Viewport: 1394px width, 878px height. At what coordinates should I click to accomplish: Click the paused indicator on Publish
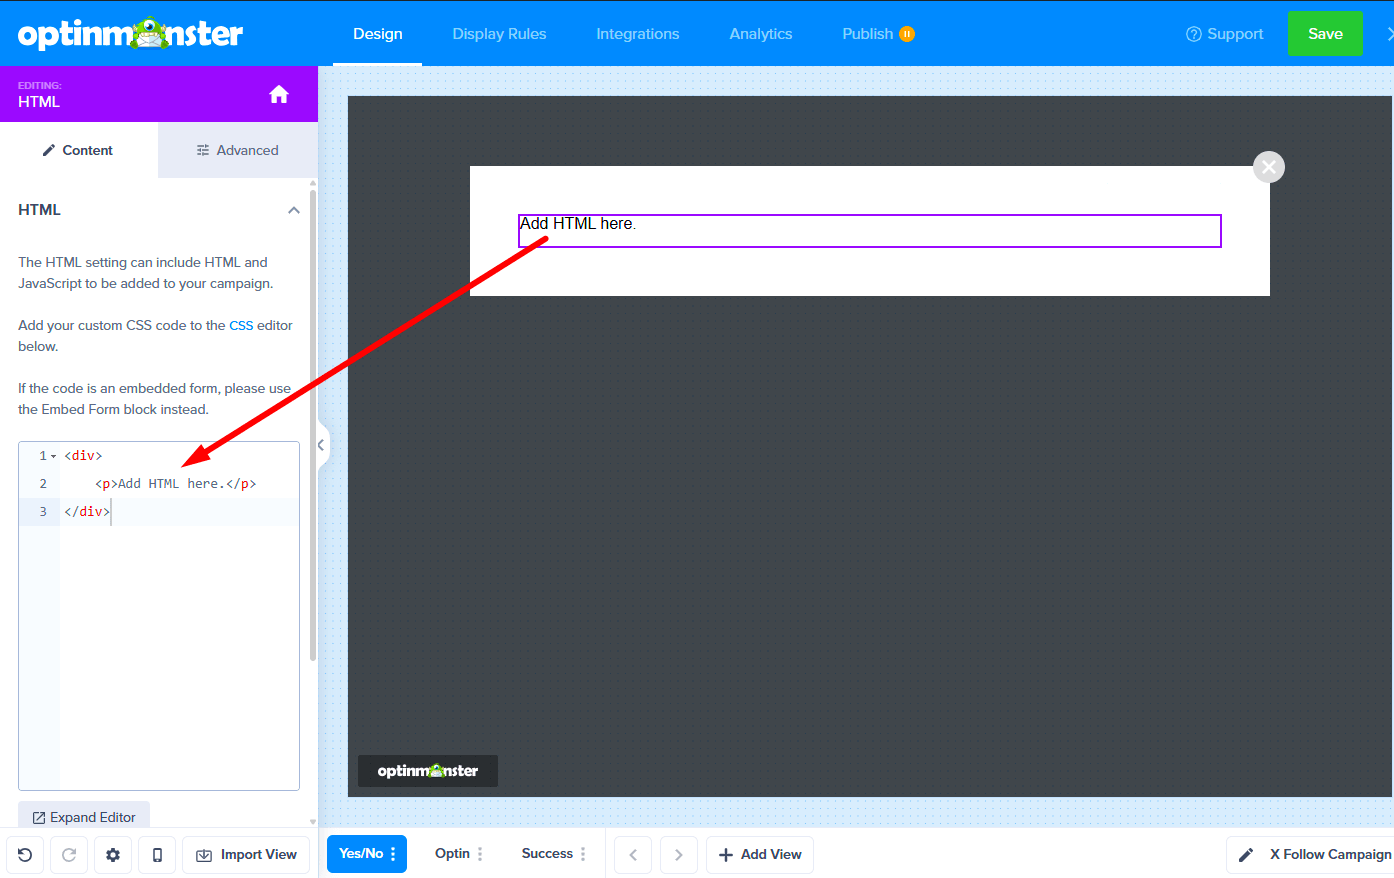click(907, 34)
